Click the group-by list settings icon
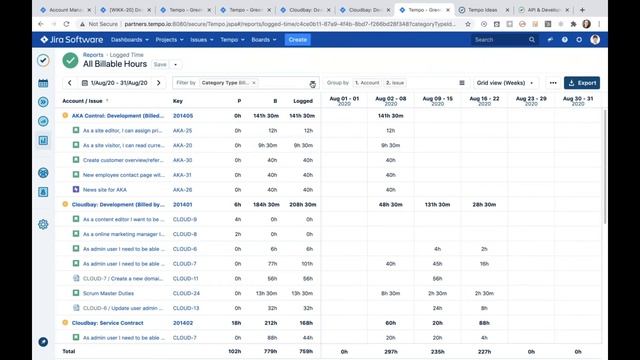Screen dimensions: 640x360 (x=462, y=83)
